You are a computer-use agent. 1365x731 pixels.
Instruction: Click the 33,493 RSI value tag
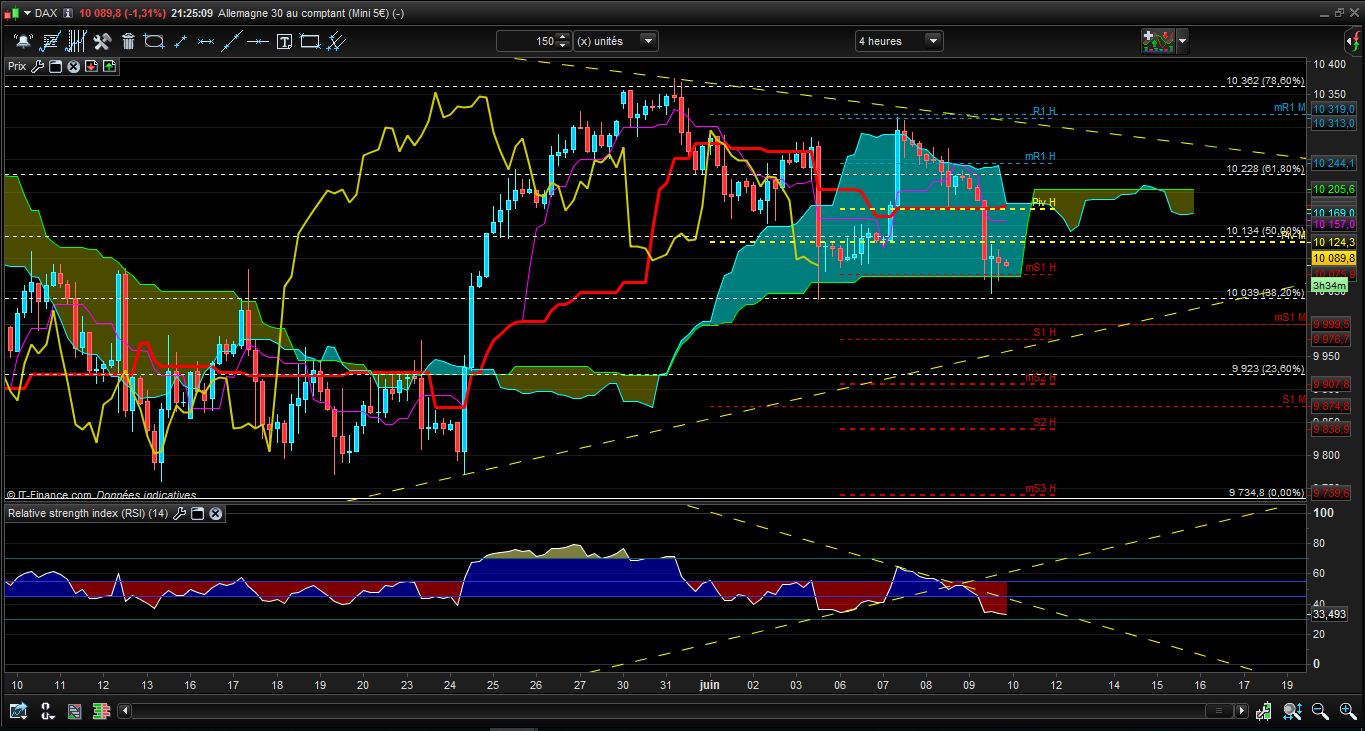tap(1331, 614)
